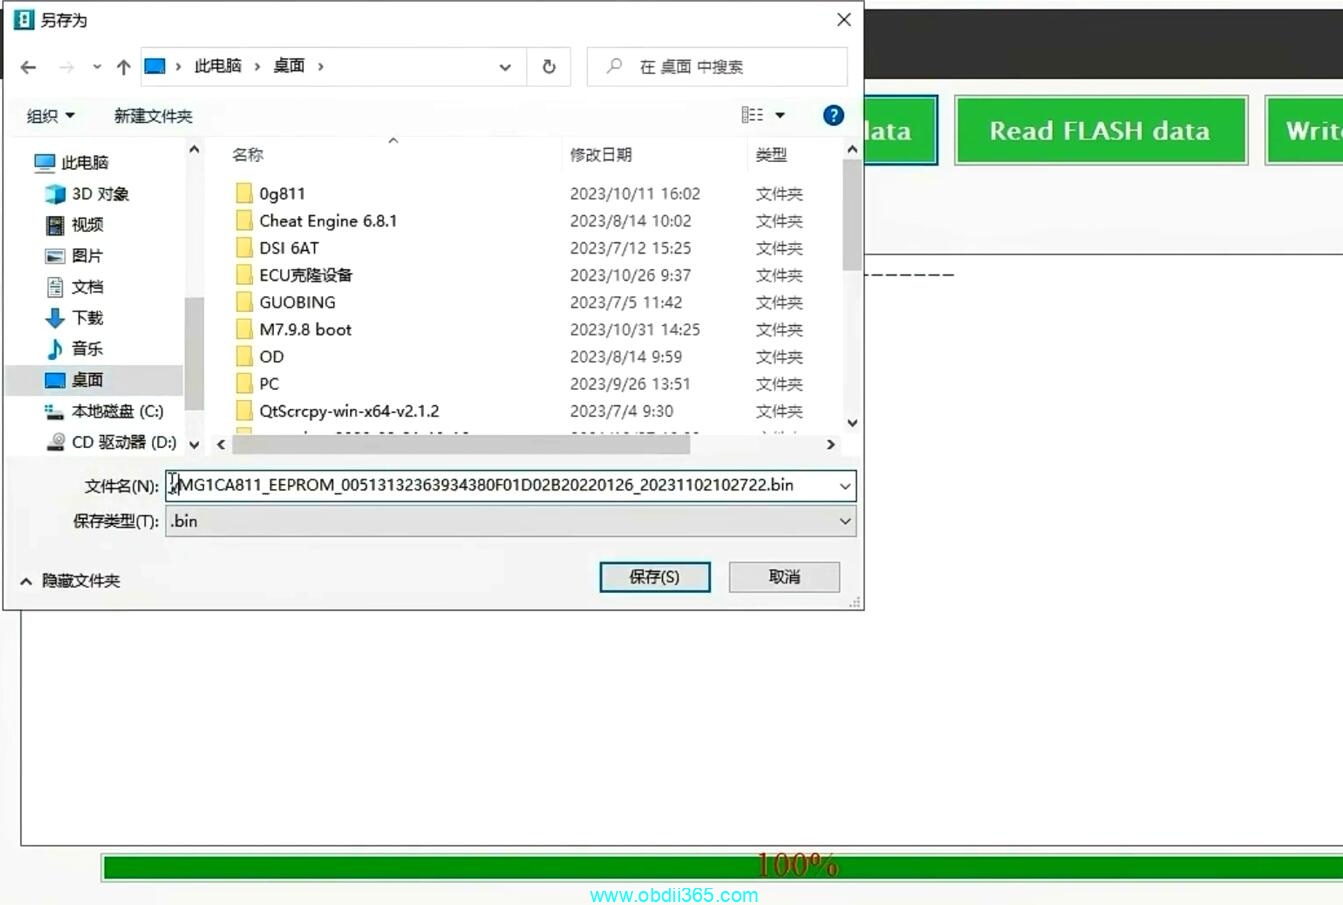Open the 组织 menu
This screenshot has width=1343, height=905.
[50, 116]
